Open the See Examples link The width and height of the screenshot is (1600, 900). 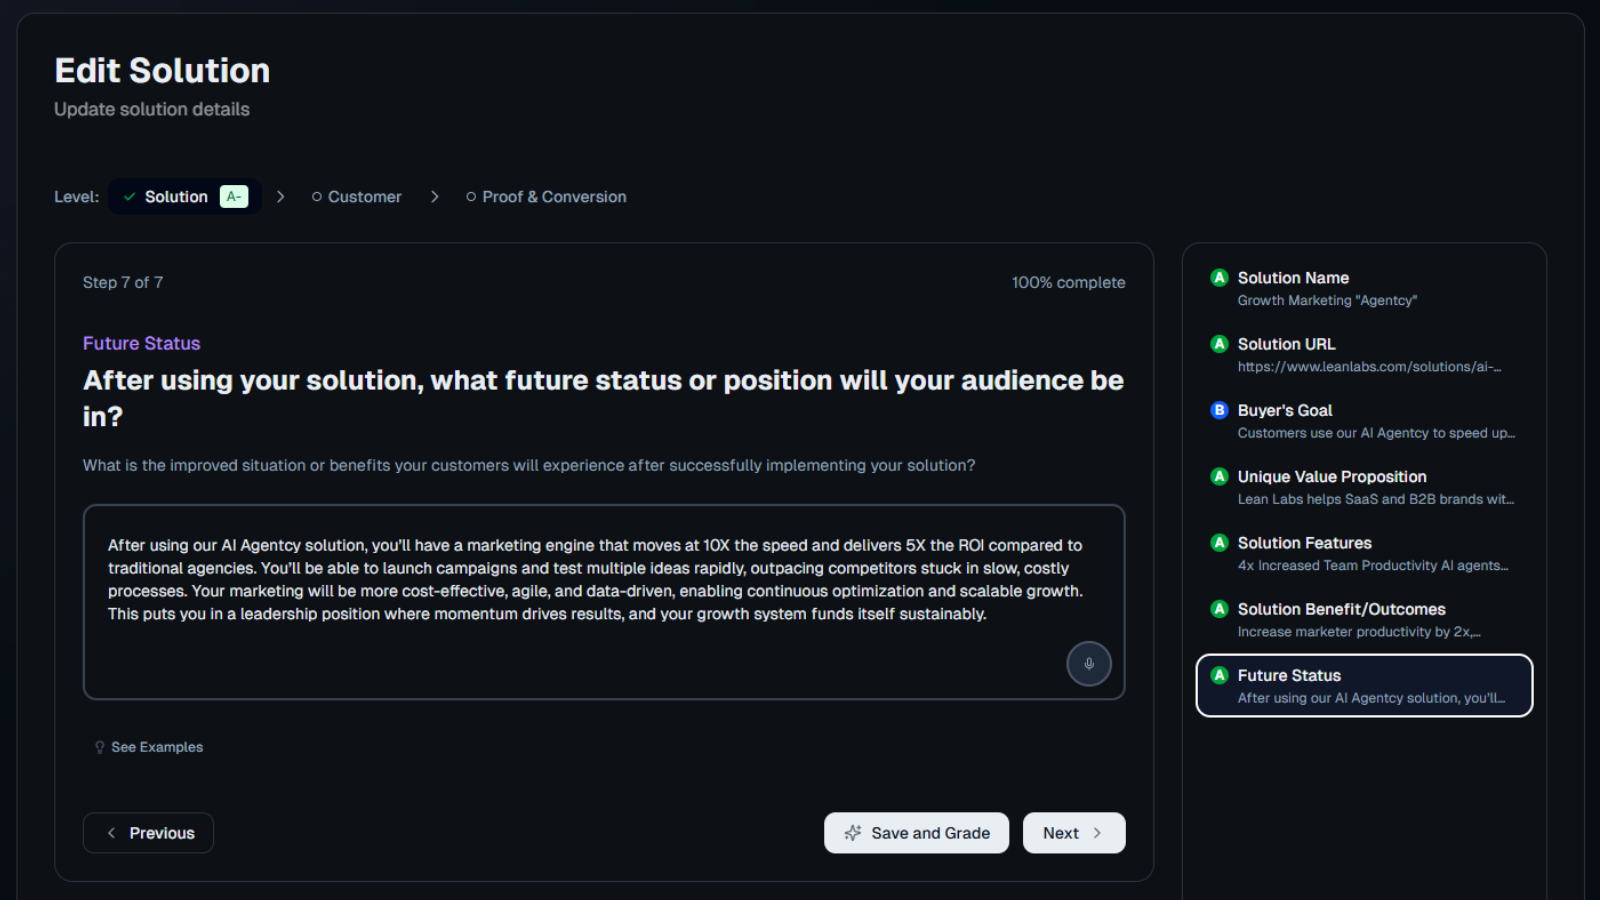coord(157,747)
